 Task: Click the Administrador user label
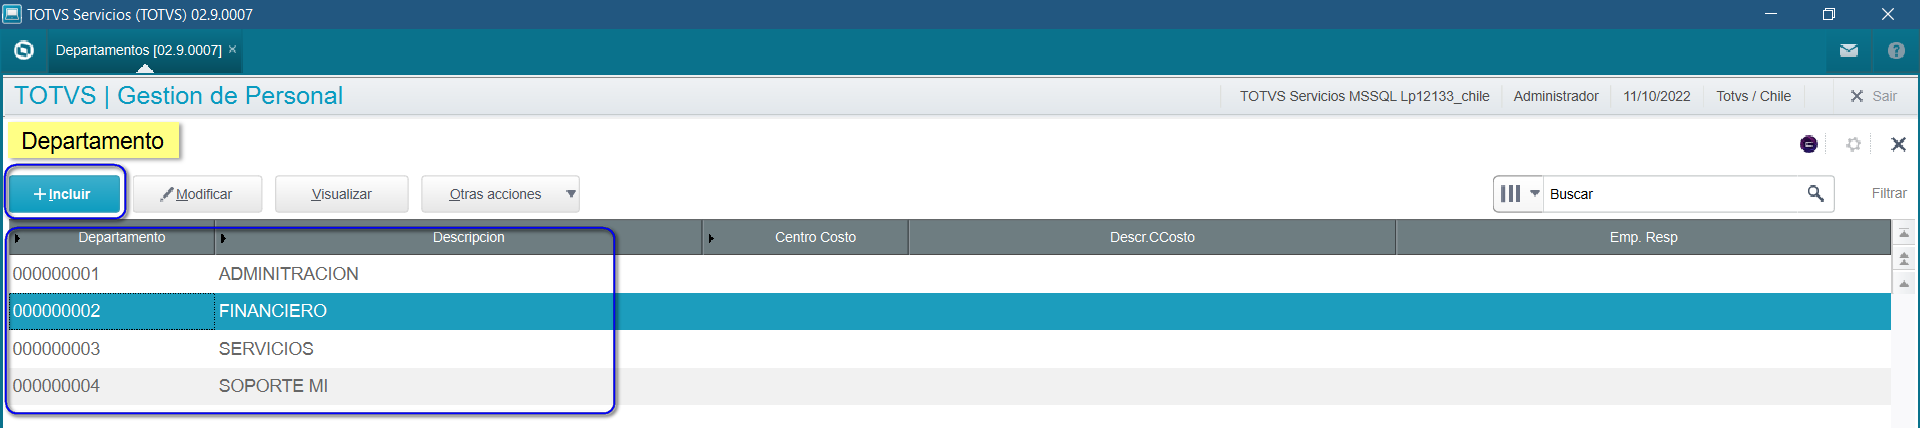tap(1555, 96)
